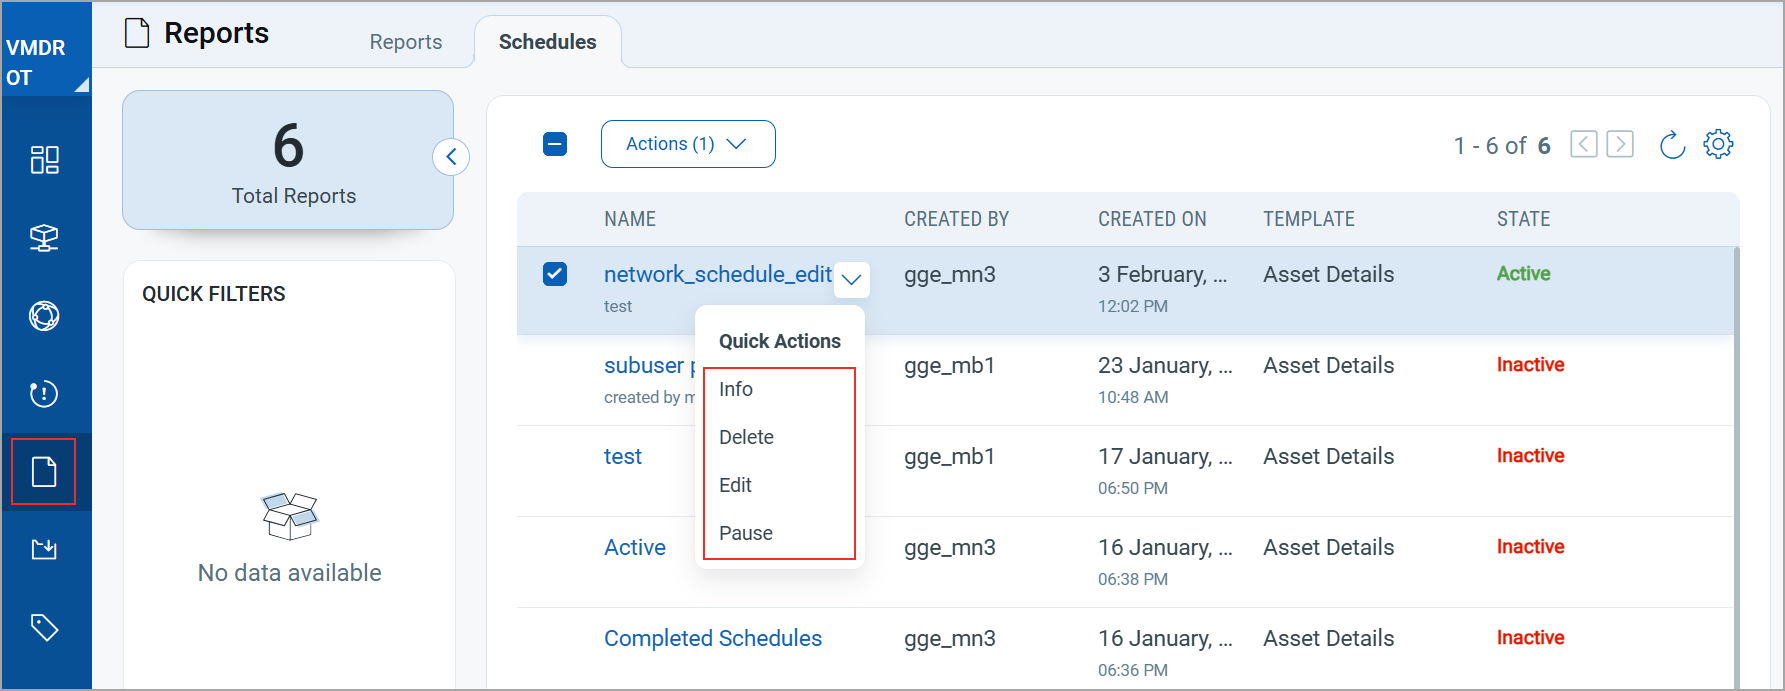Click Inactive state in subuser row
The width and height of the screenshot is (1785, 691).
(1530, 365)
